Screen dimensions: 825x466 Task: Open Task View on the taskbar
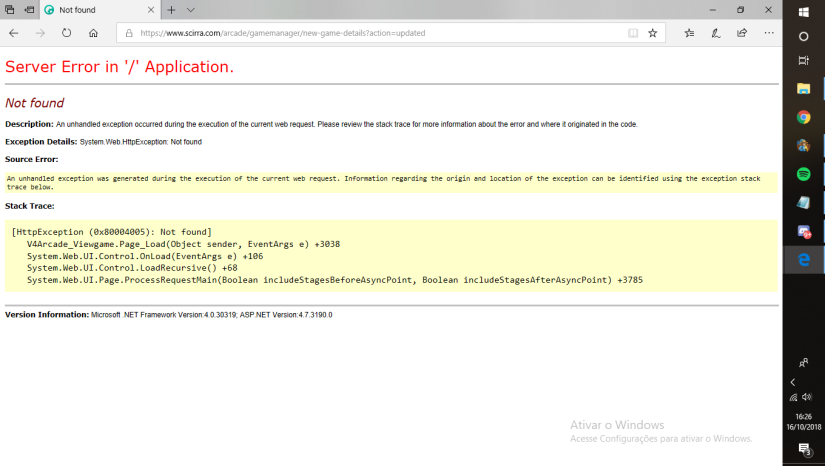(x=803, y=60)
